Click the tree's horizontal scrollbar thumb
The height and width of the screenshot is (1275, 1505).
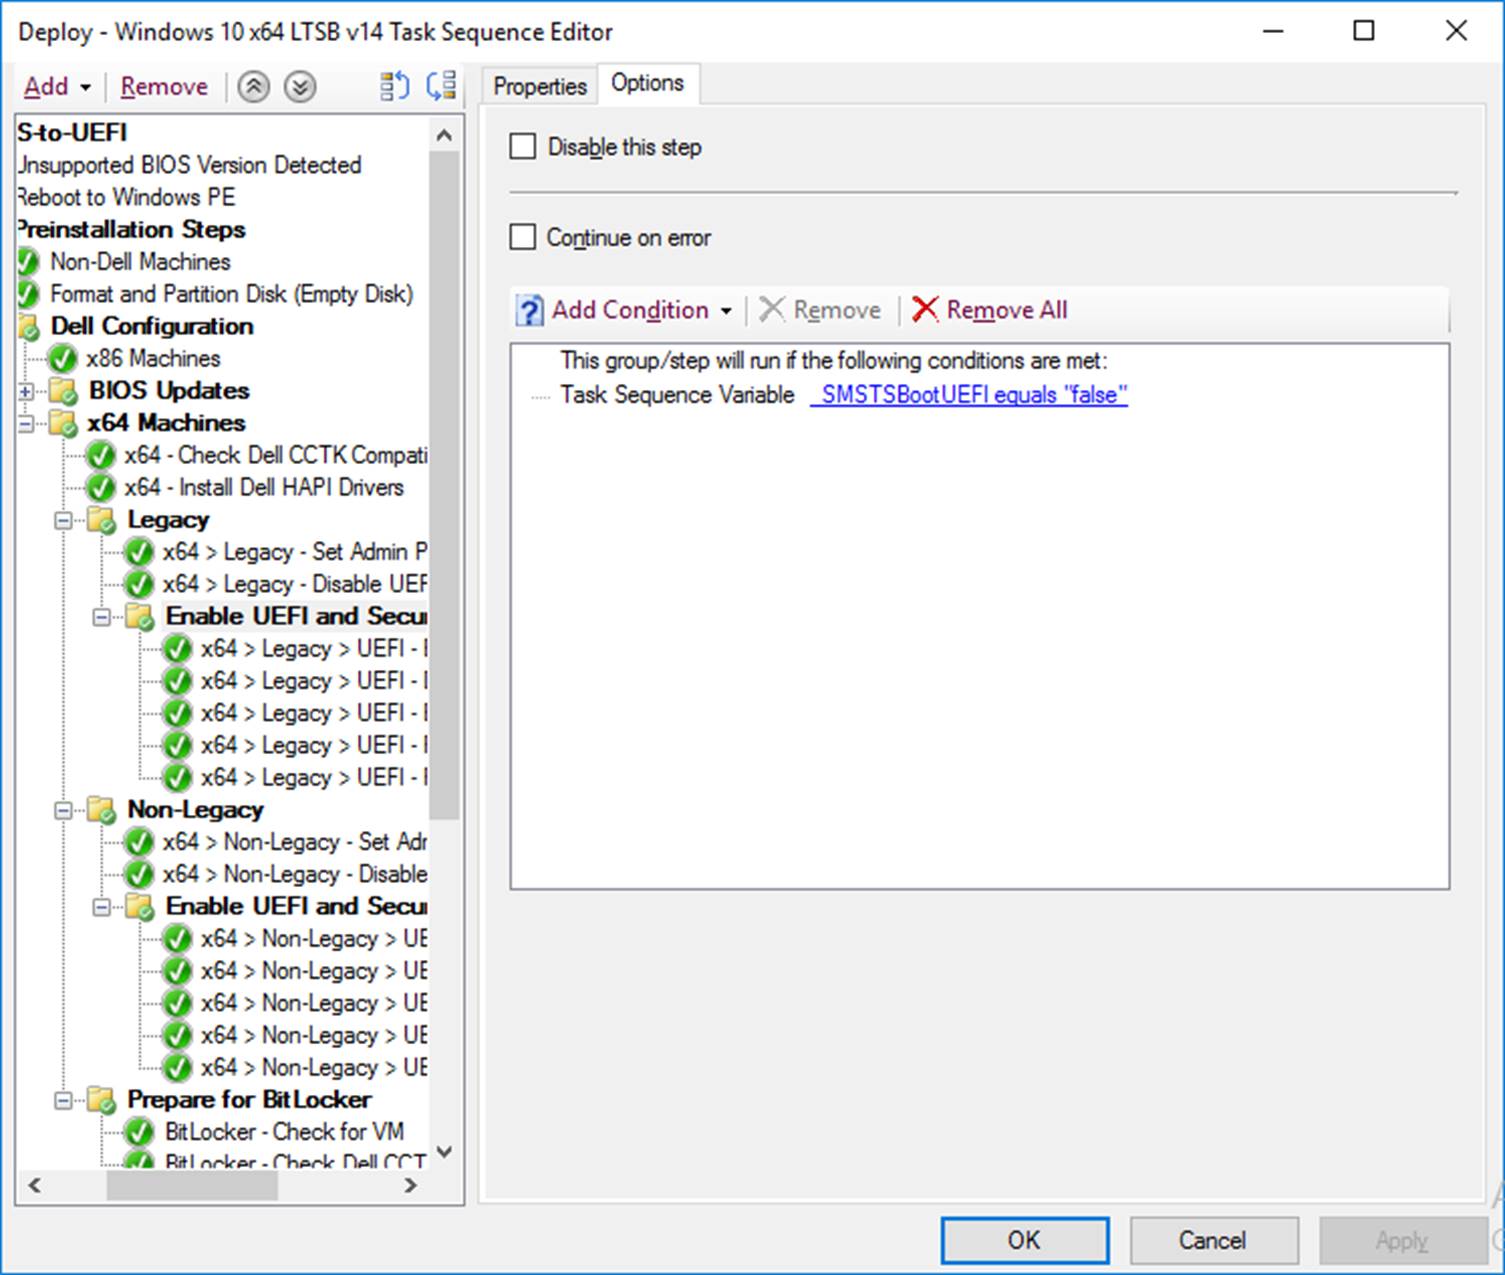(x=192, y=1186)
